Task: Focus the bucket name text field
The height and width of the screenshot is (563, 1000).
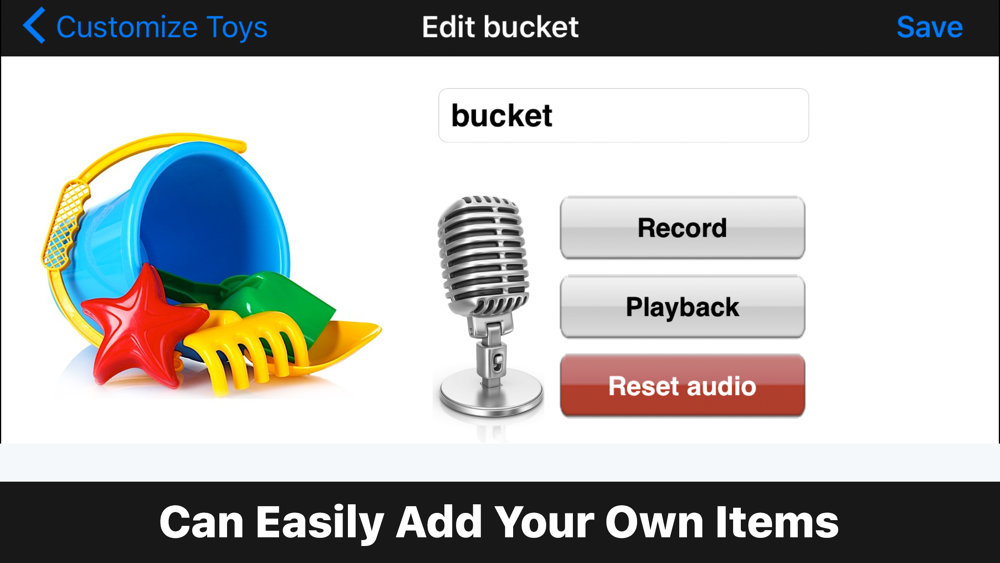Action: tap(623, 115)
